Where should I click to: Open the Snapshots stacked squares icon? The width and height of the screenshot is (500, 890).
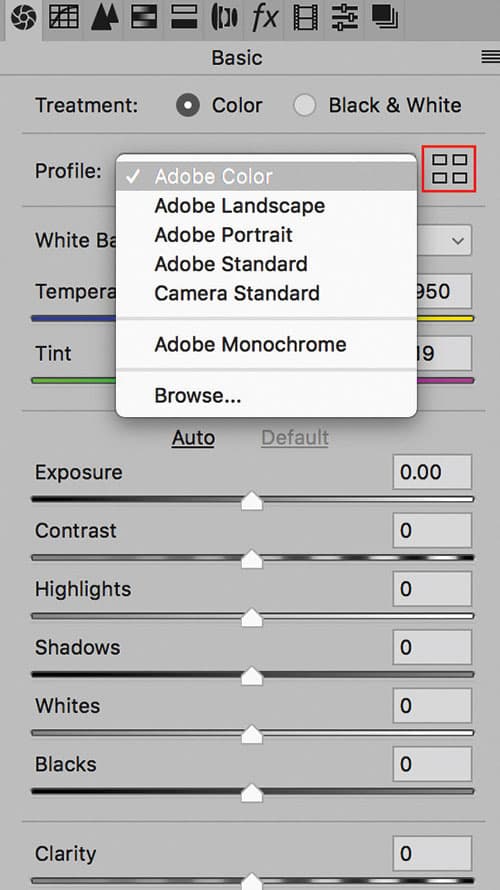click(x=386, y=18)
